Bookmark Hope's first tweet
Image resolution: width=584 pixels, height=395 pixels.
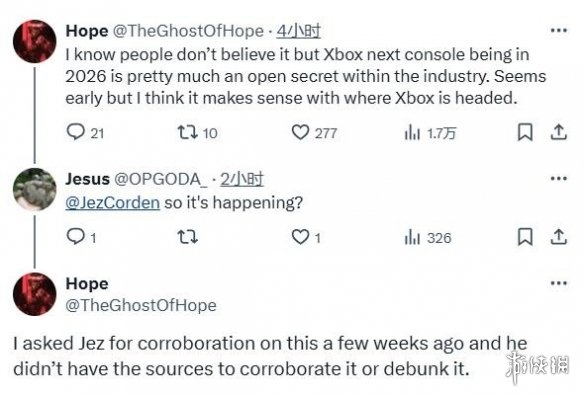point(525,133)
